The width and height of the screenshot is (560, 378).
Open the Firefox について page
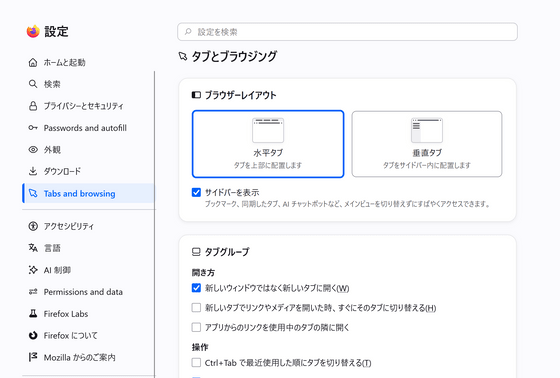pyautogui.click(x=88, y=335)
